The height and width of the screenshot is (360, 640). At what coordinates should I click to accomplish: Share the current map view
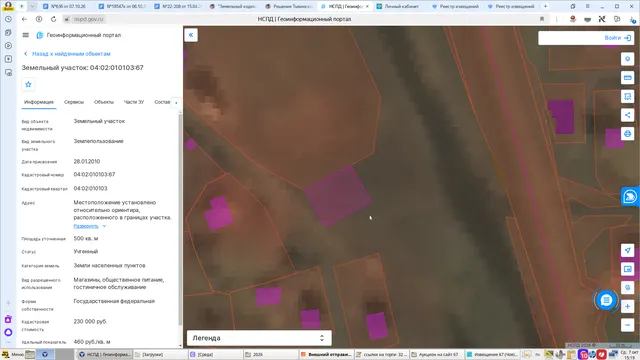click(627, 115)
